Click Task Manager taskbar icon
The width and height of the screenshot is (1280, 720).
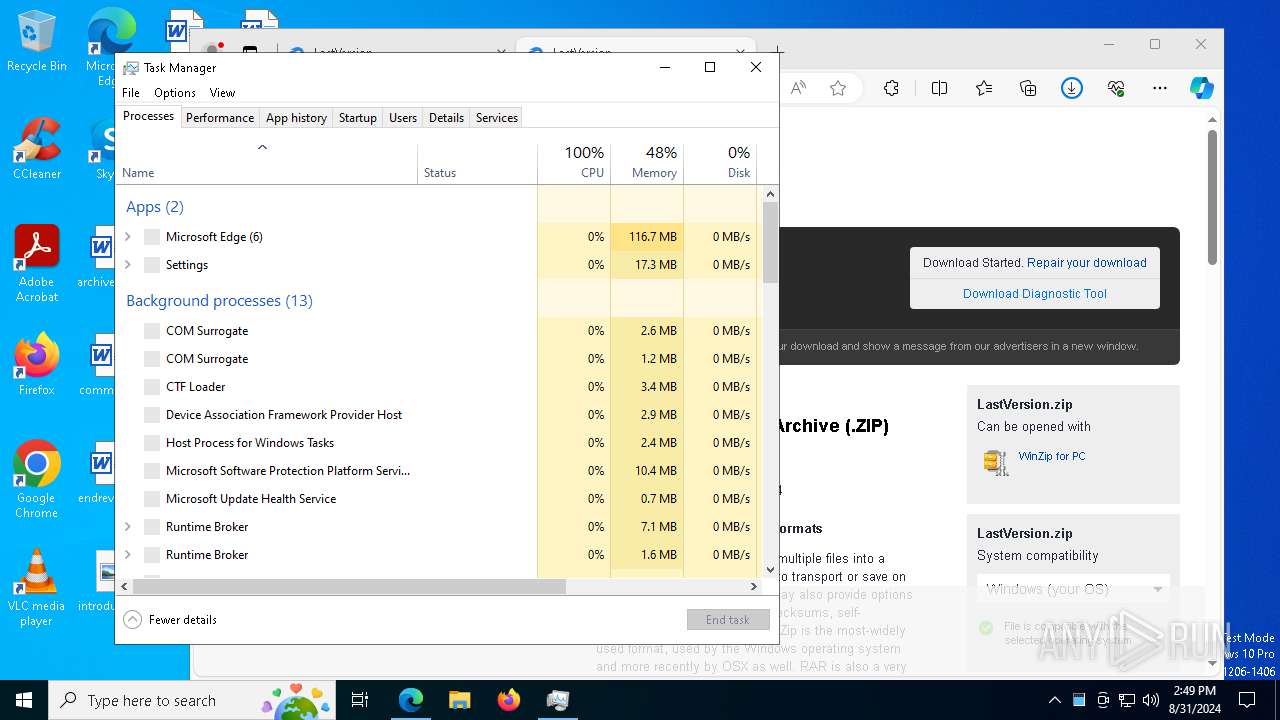[557, 700]
